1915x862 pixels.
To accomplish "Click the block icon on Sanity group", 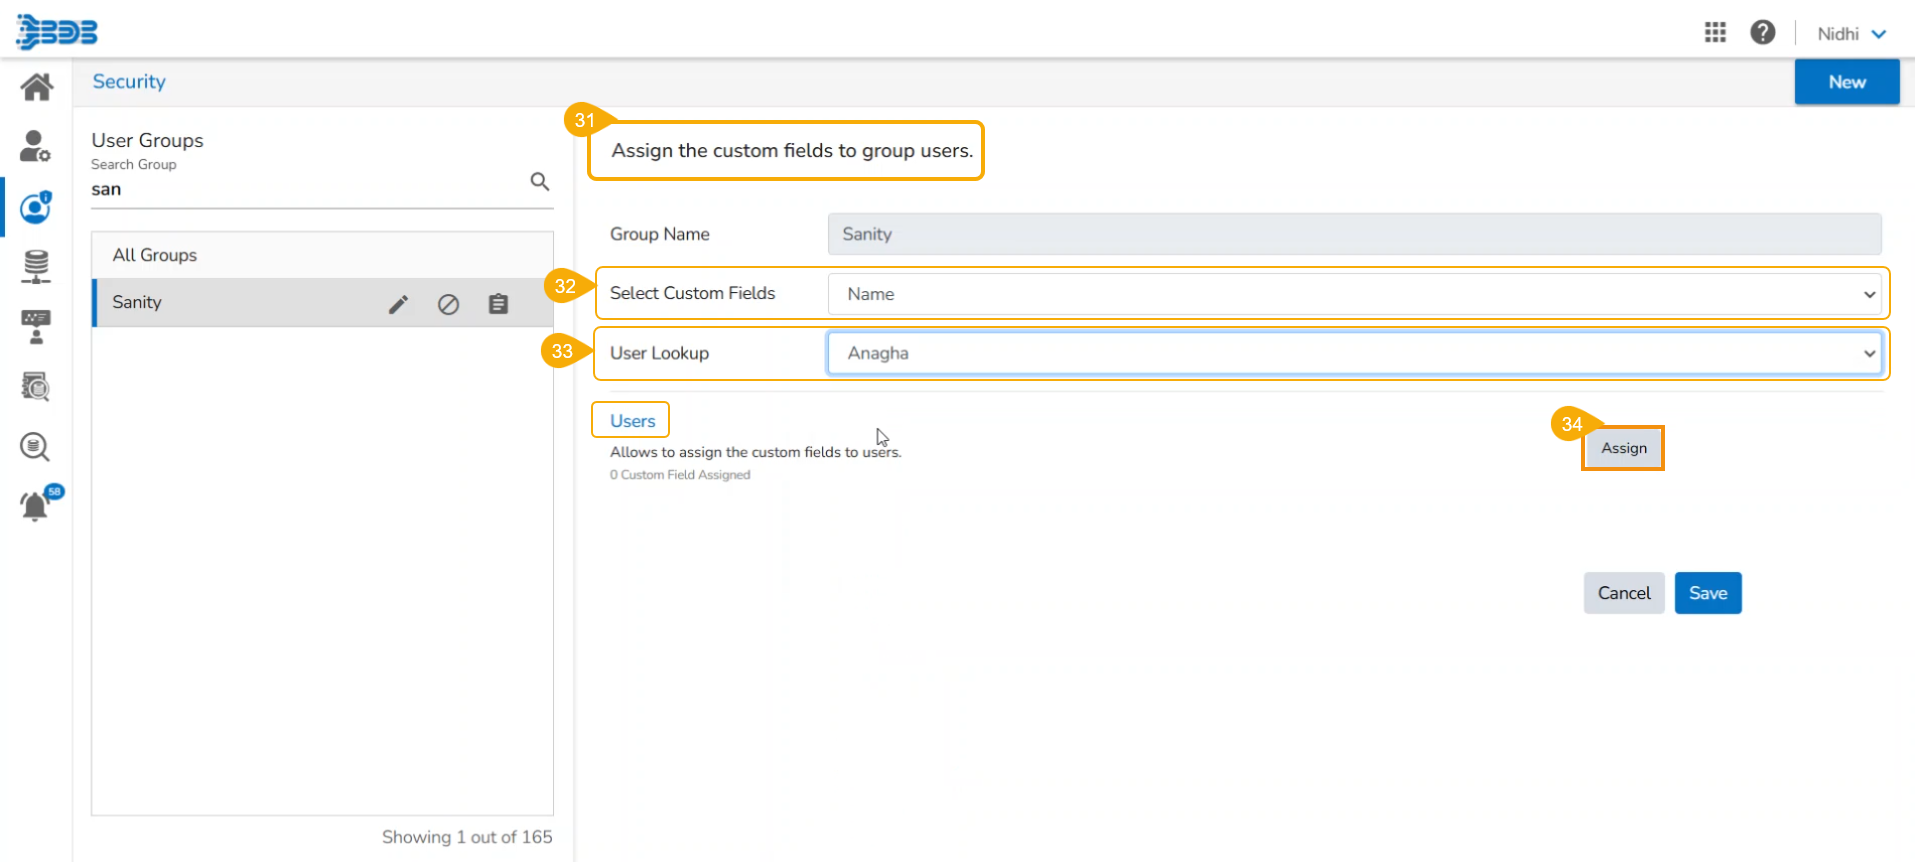I will (x=448, y=304).
